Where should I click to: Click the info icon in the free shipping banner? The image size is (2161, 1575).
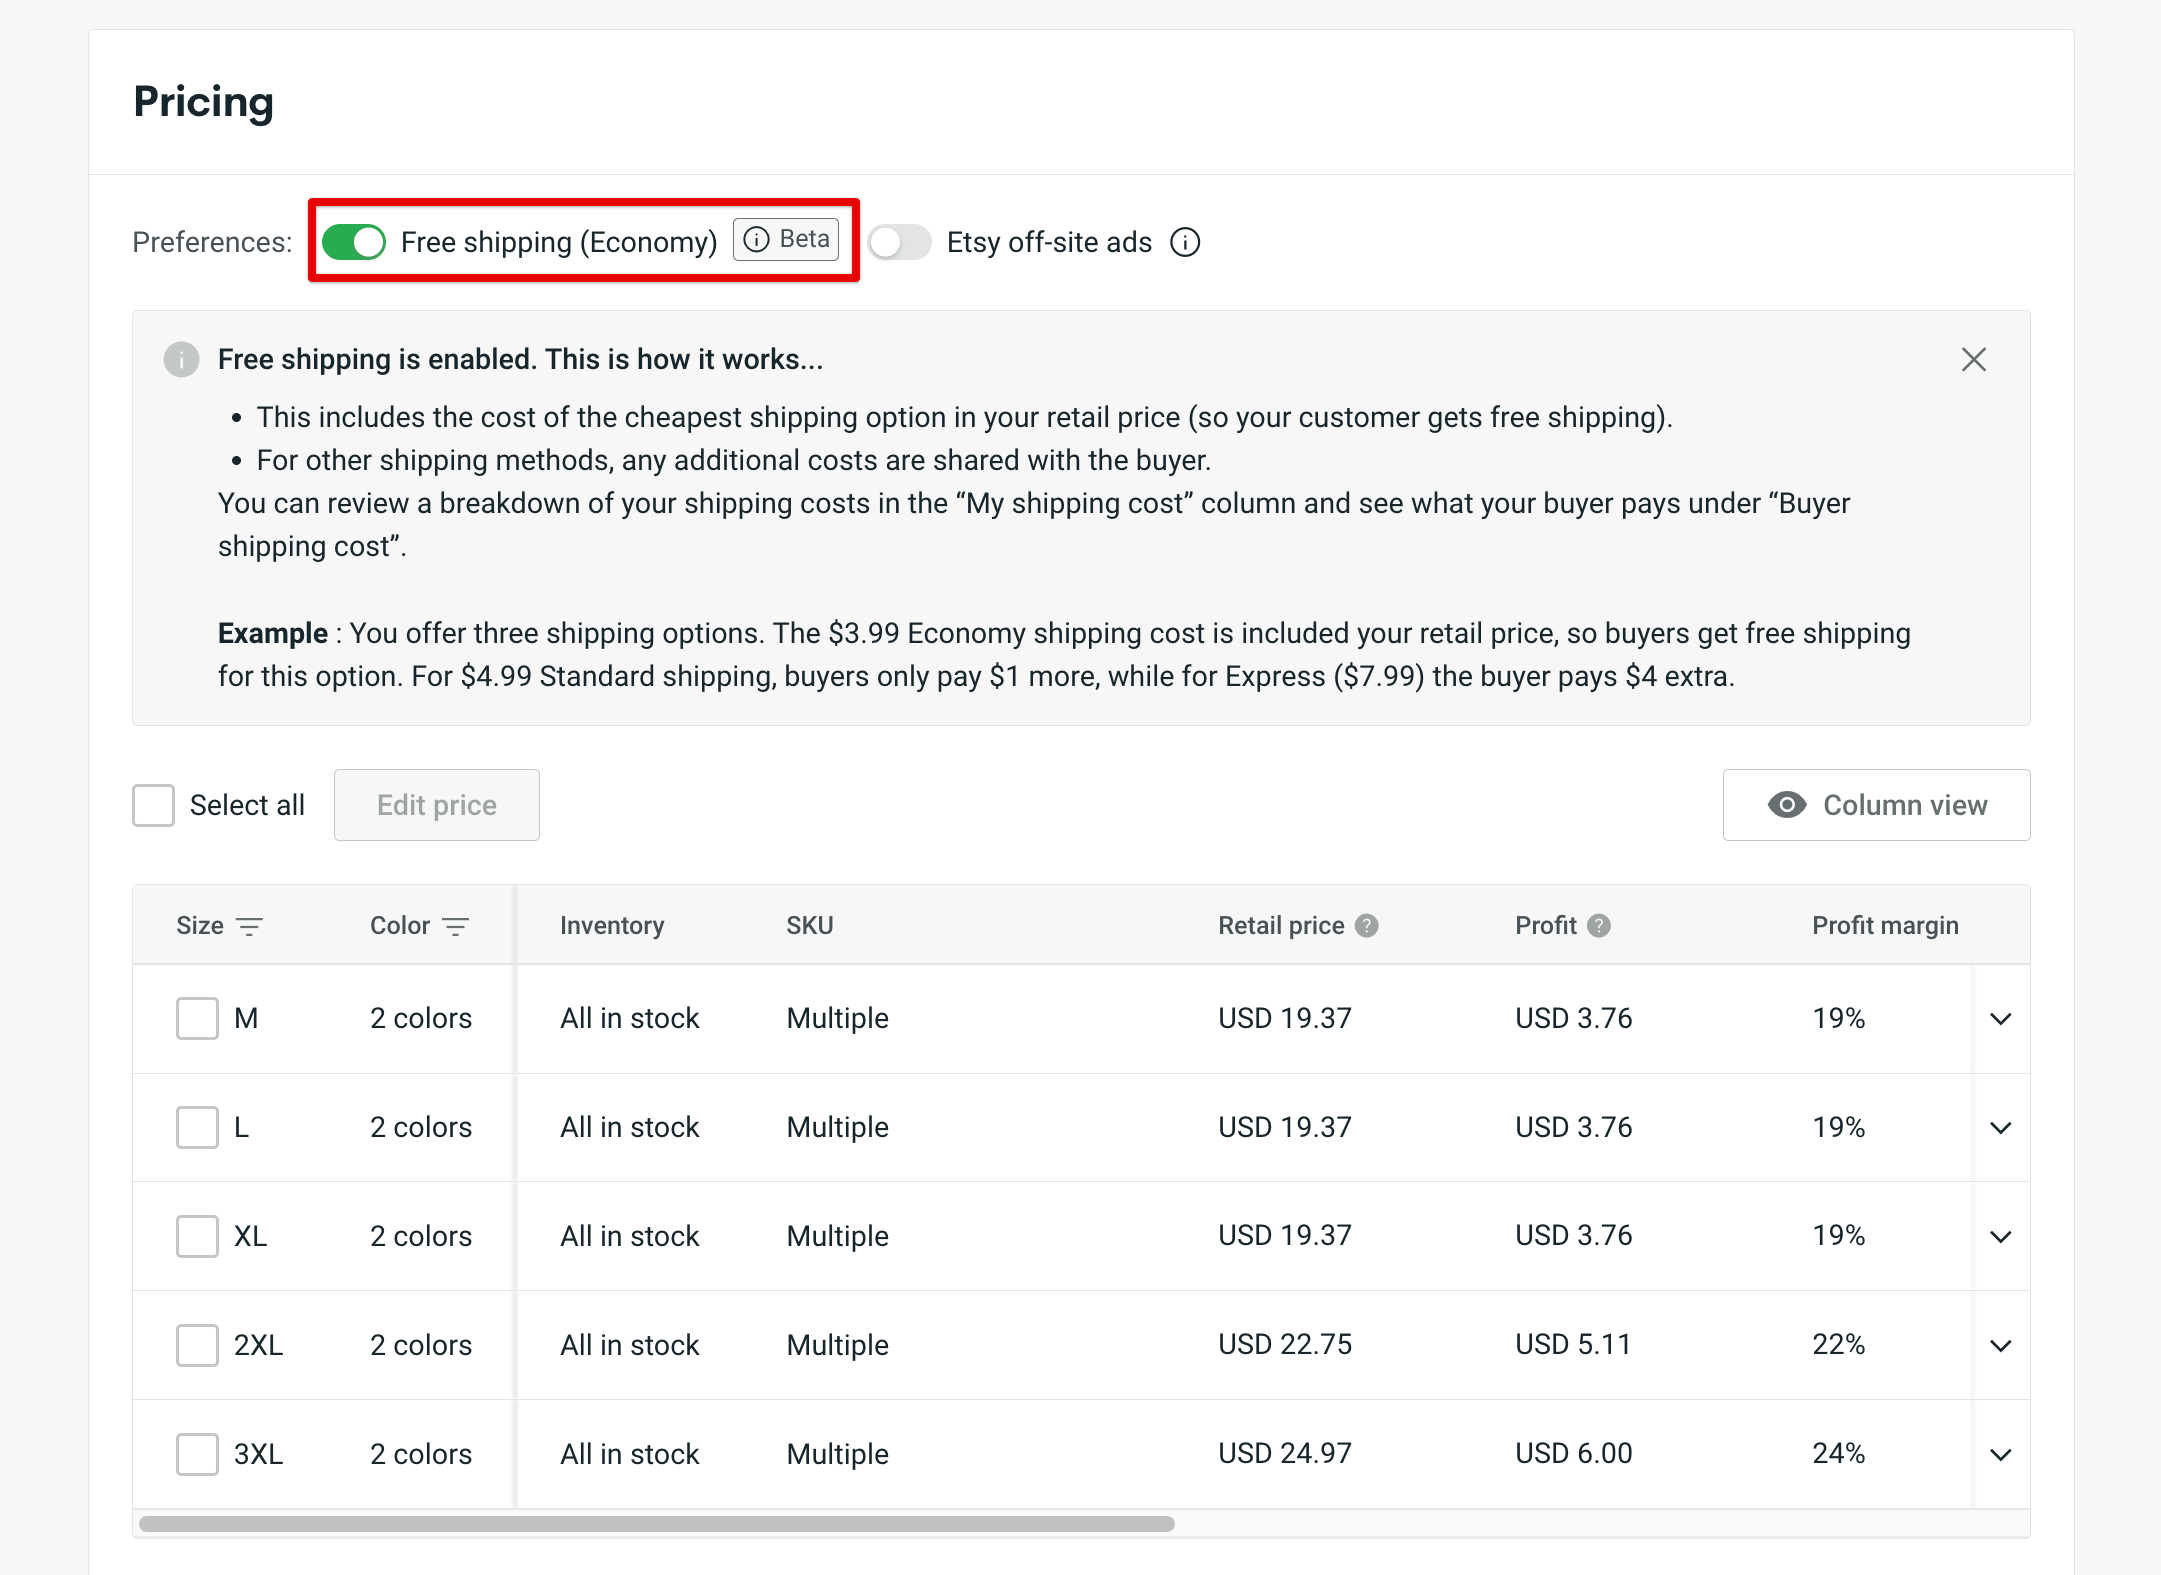click(182, 361)
